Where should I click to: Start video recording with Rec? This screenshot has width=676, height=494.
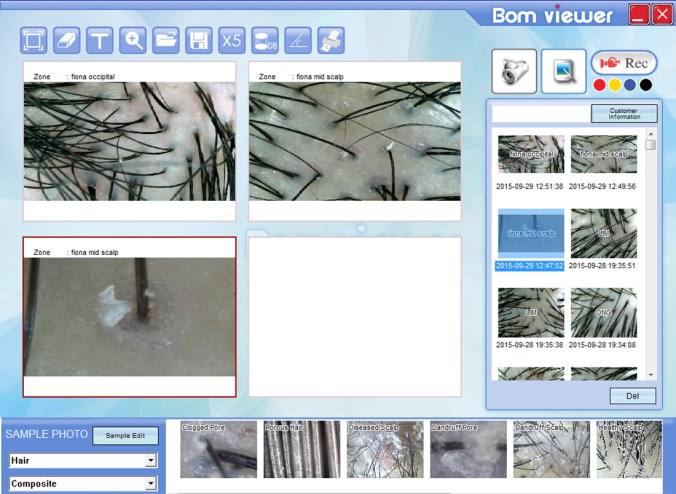(624, 63)
